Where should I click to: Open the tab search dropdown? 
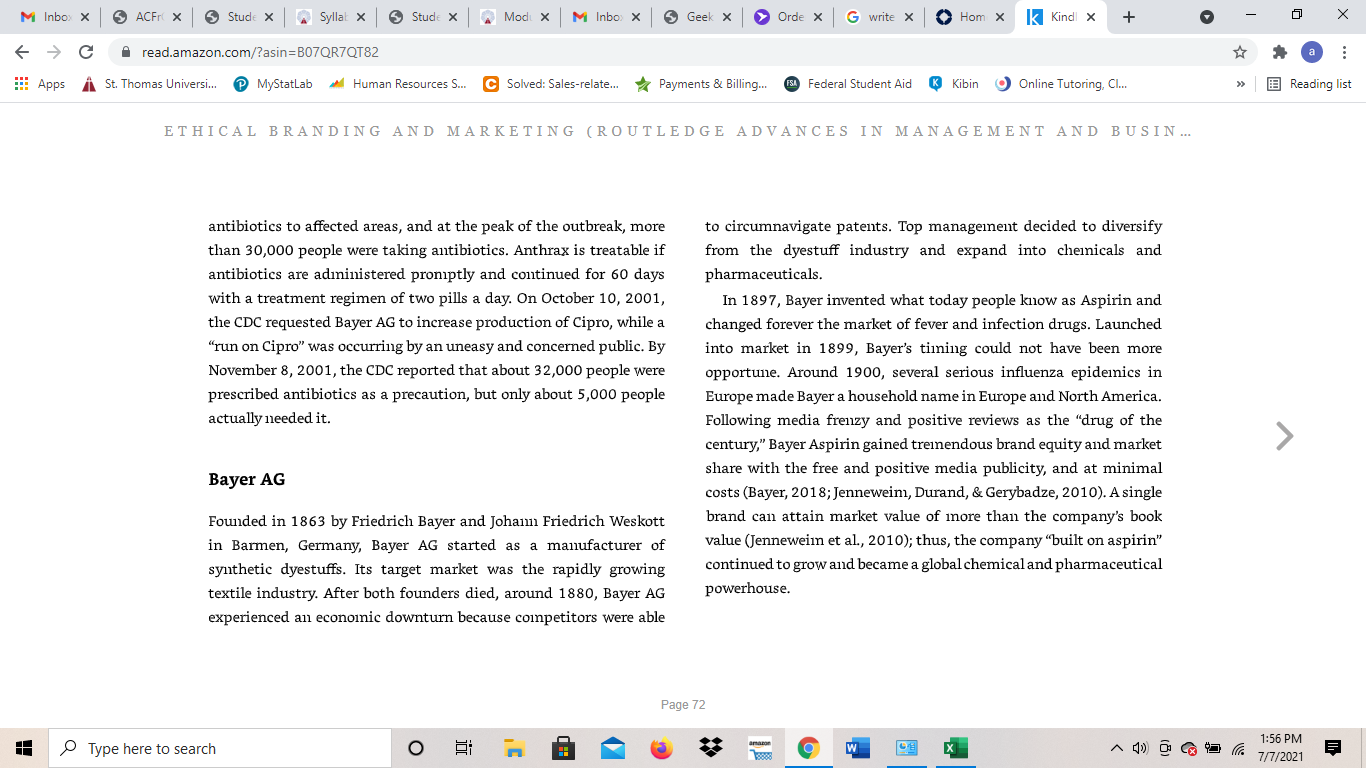click(x=1207, y=17)
